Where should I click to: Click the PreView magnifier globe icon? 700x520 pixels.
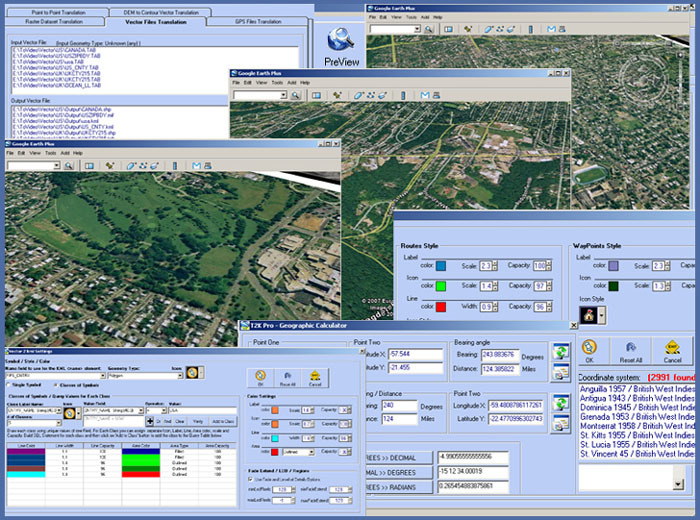pyautogui.click(x=341, y=40)
